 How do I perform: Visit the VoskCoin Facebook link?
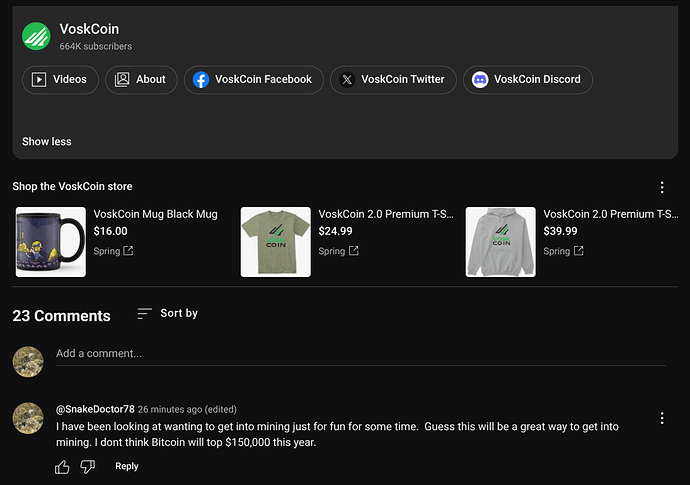coord(254,80)
